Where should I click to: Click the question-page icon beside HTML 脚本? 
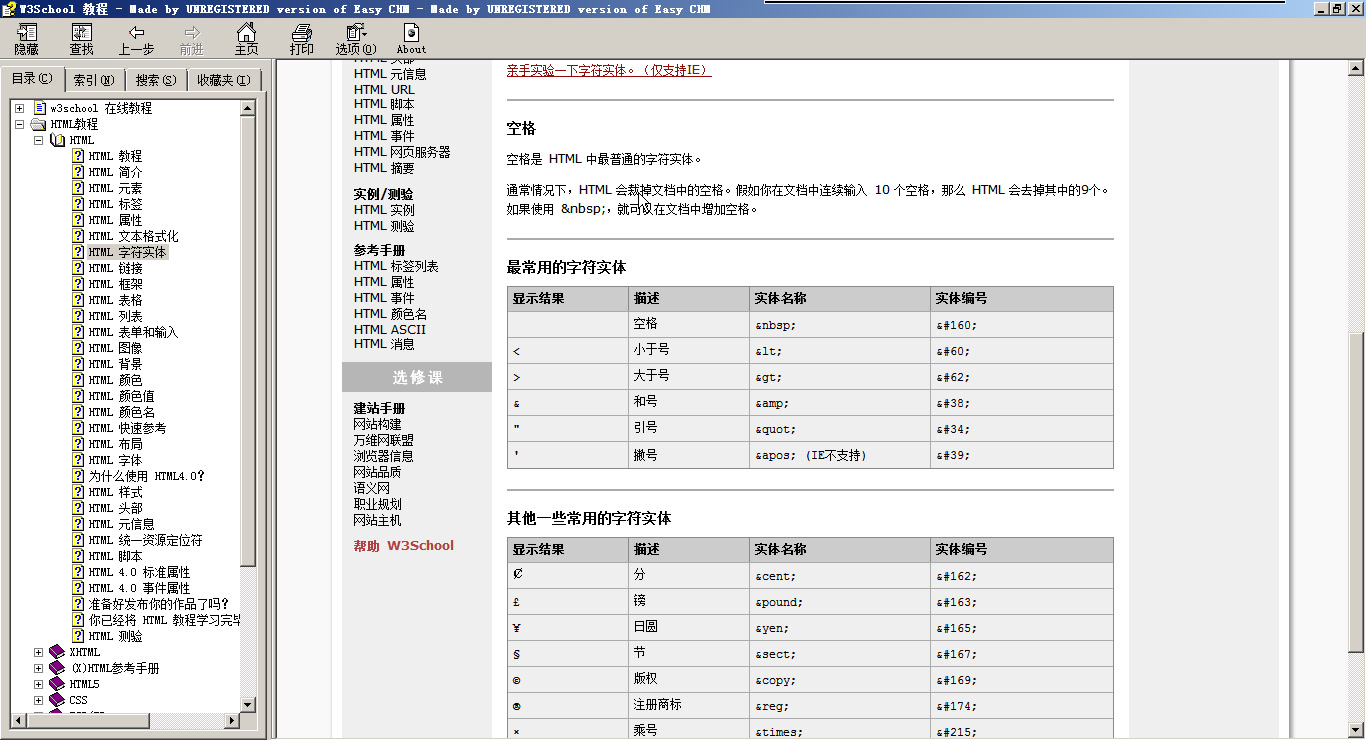tap(78, 556)
